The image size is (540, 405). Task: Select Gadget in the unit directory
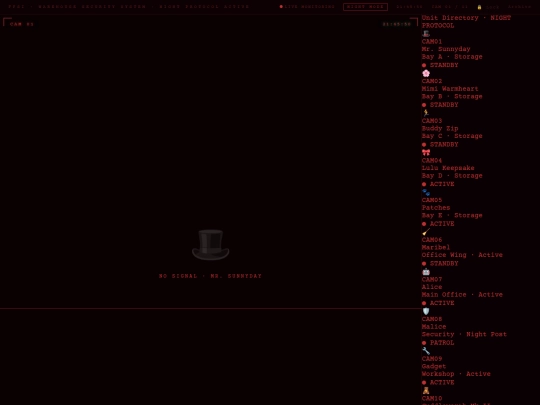pyautogui.click(x=434, y=366)
